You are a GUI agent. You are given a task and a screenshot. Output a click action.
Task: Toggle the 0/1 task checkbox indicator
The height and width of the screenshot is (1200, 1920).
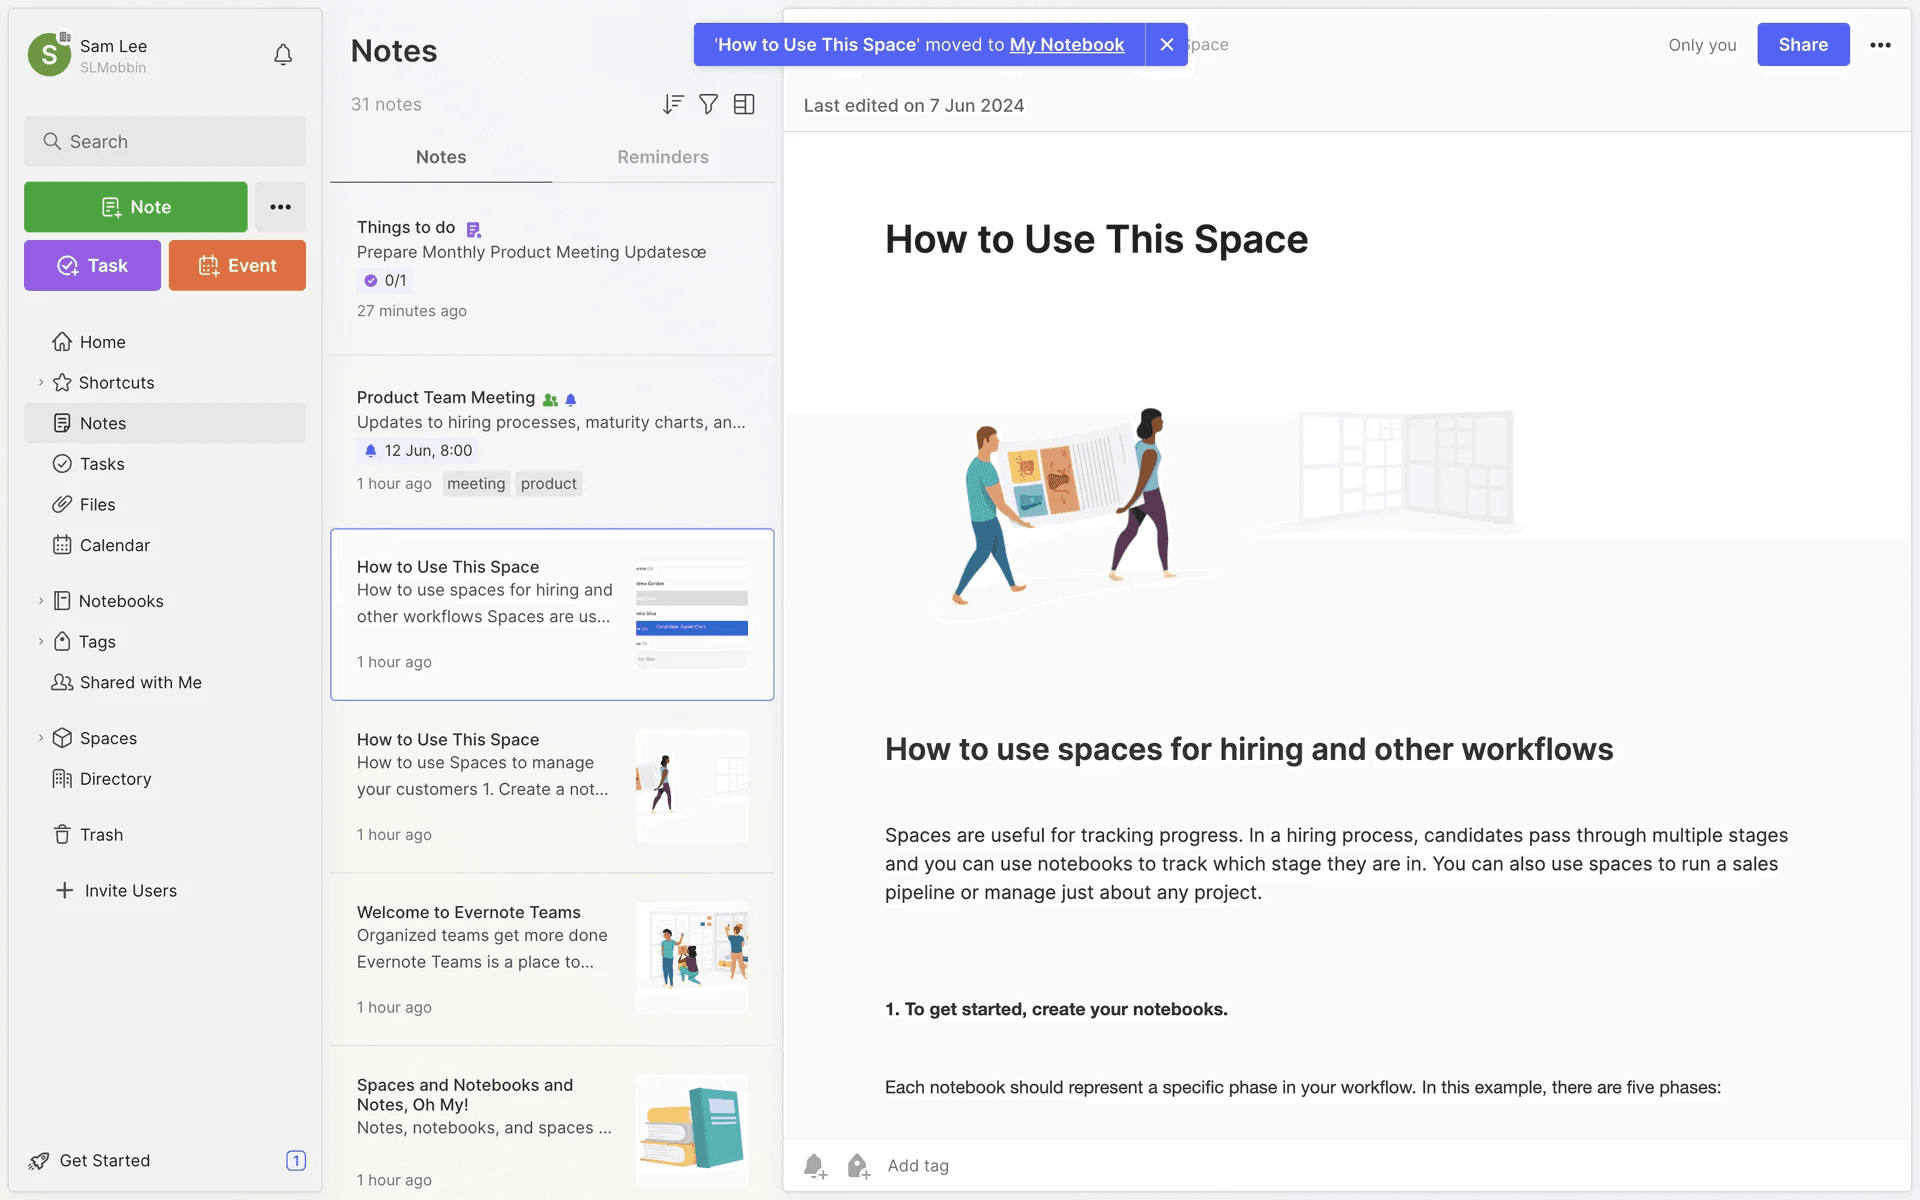[371, 281]
